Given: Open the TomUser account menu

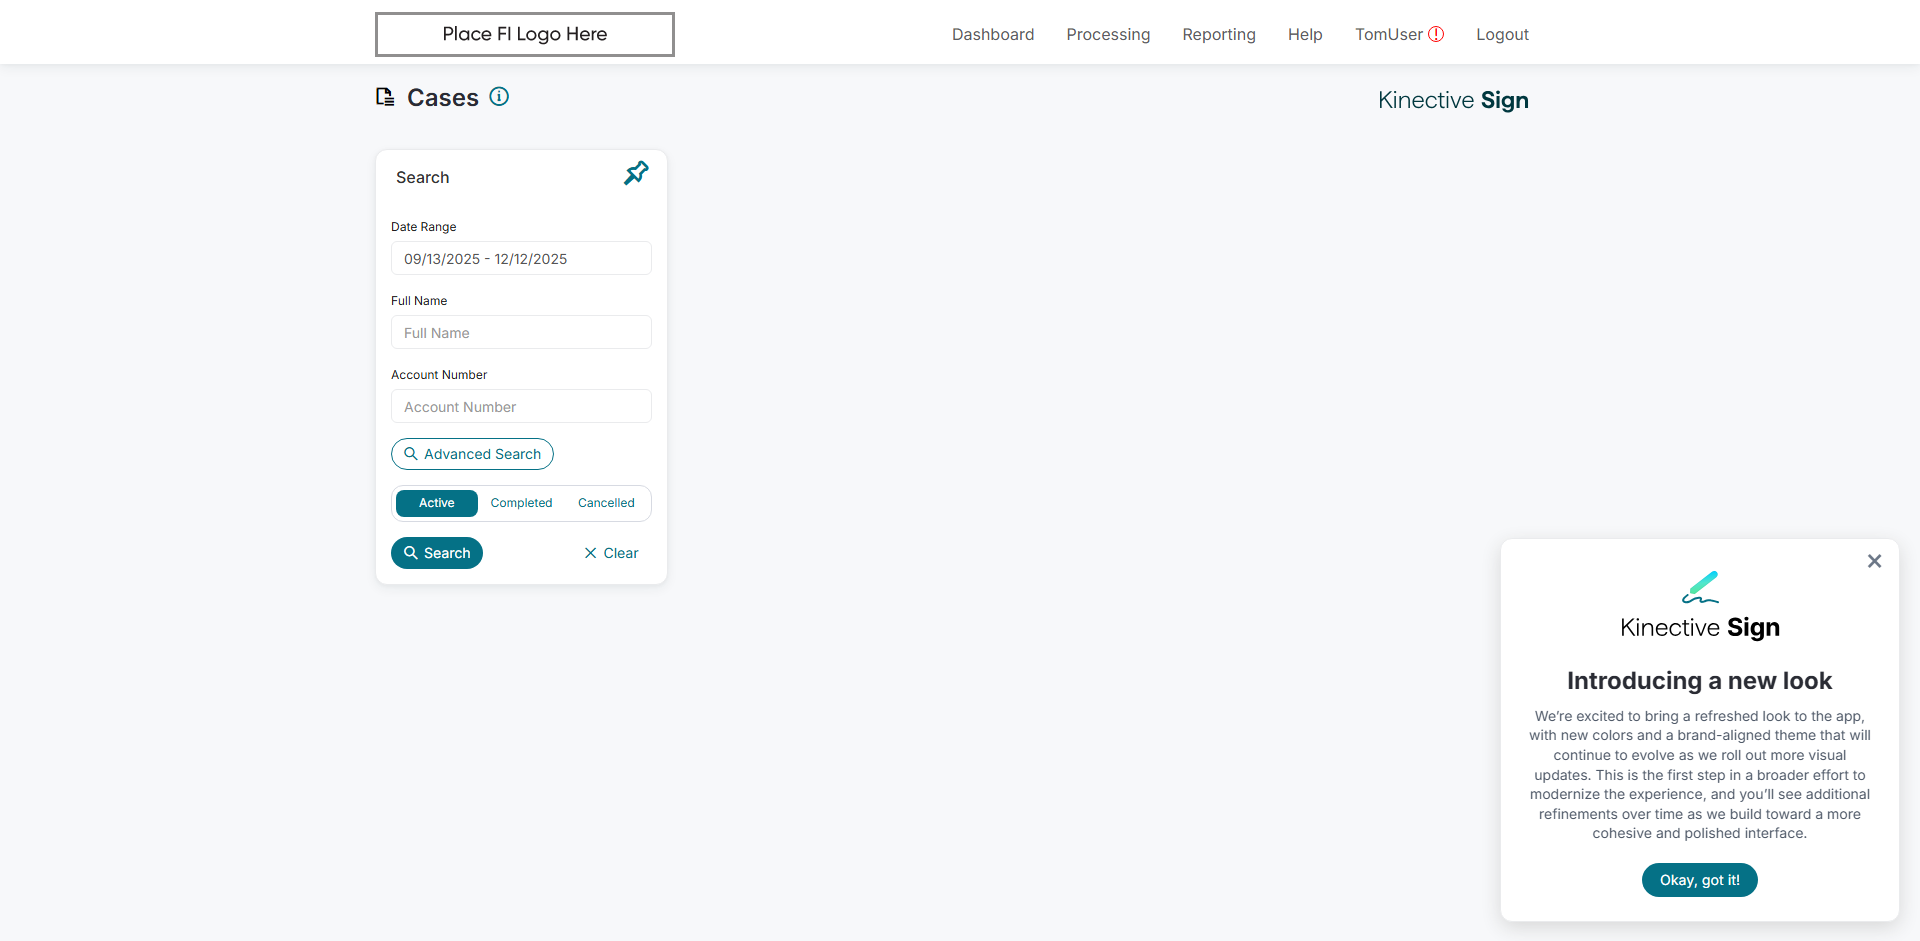Looking at the screenshot, I should coord(1389,34).
